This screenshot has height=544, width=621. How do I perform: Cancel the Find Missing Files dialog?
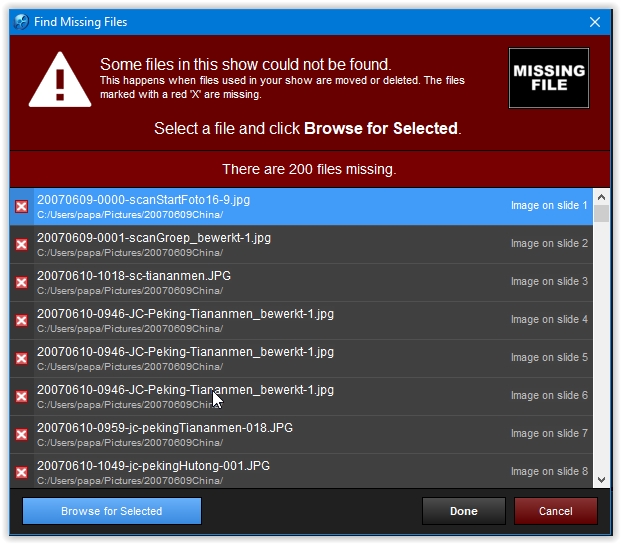(555, 511)
